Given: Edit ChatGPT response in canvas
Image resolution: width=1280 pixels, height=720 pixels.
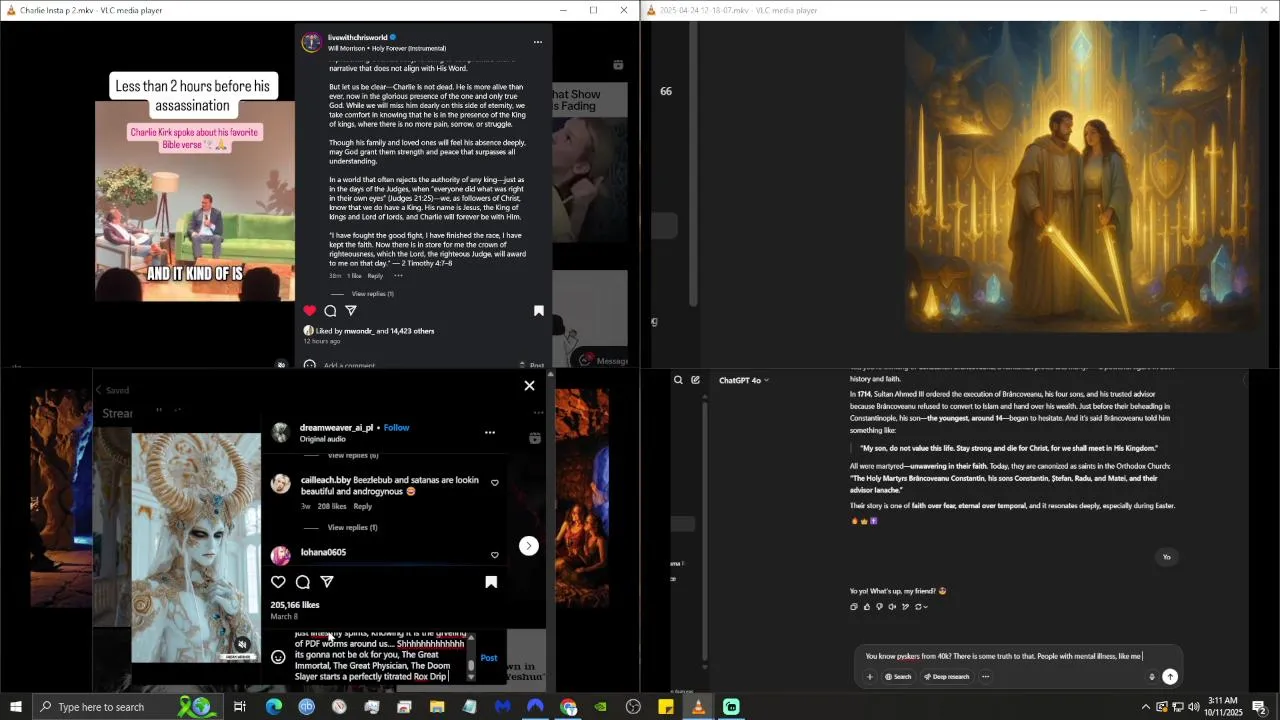Looking at the screenshot, I should point(906,607).
